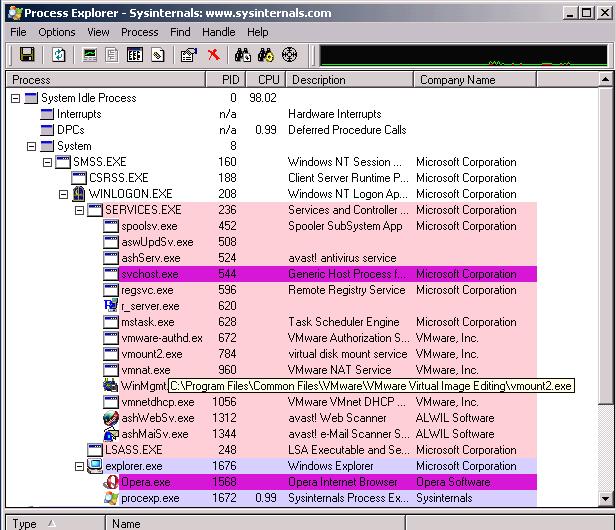Open the System Information graph icon
This screenshot has width=616, height=530.
point(90,55)
